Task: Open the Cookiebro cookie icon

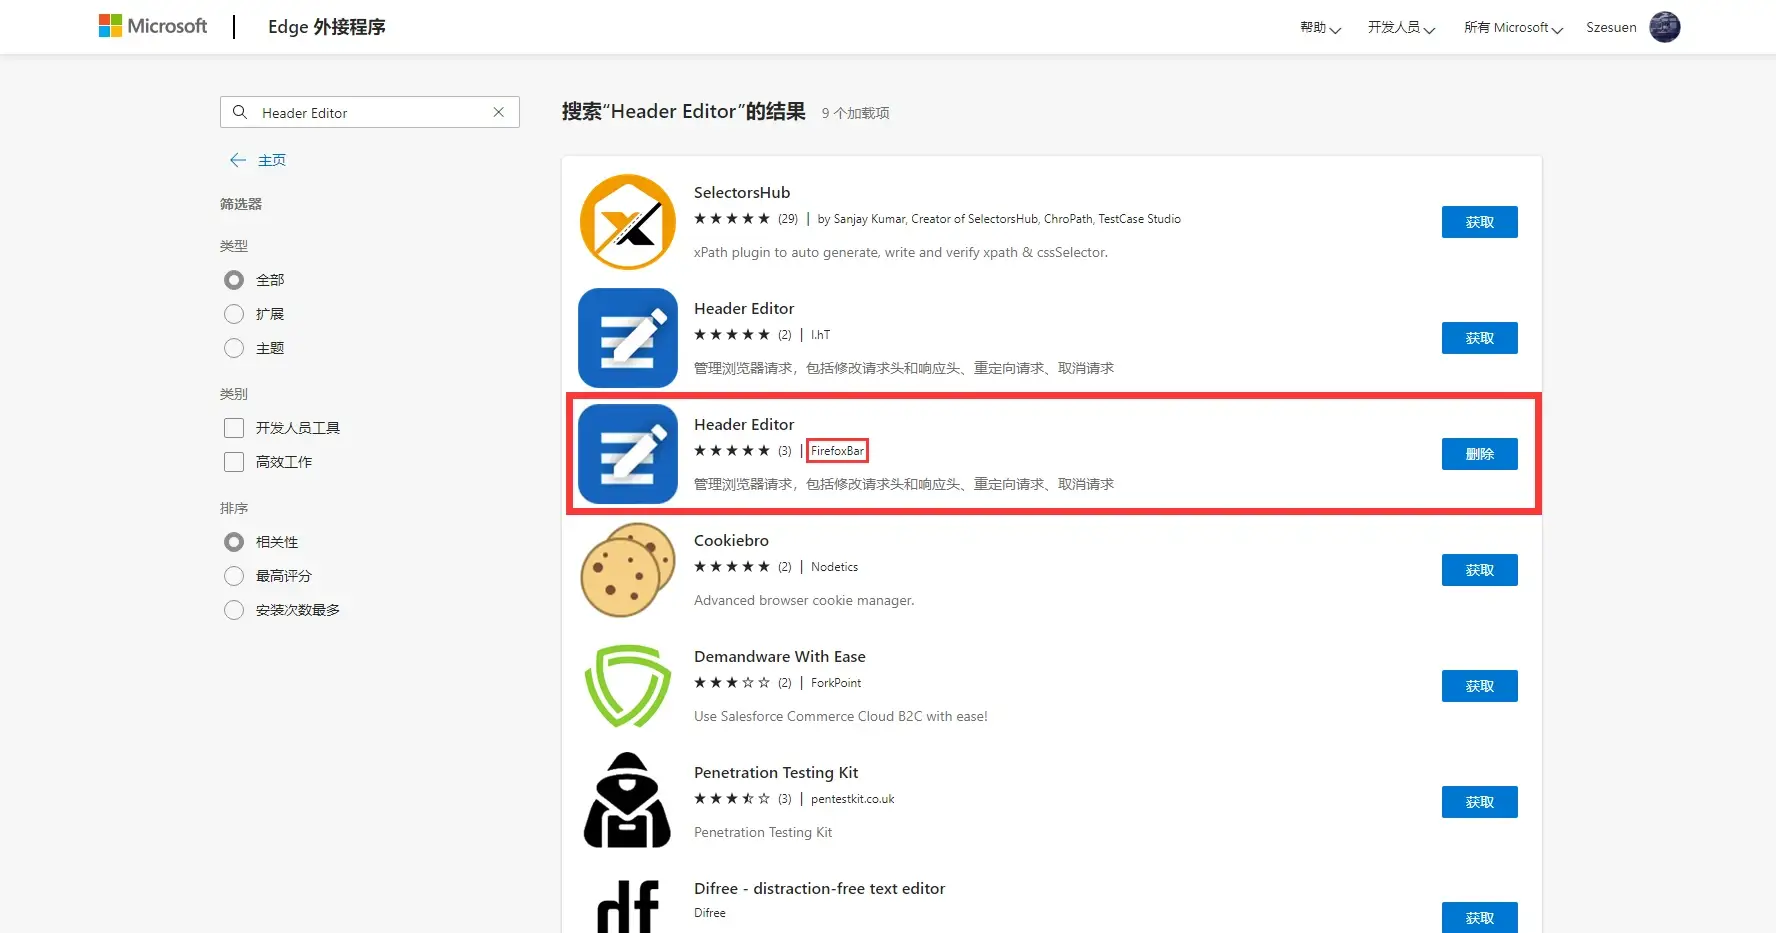Action: 627,570
